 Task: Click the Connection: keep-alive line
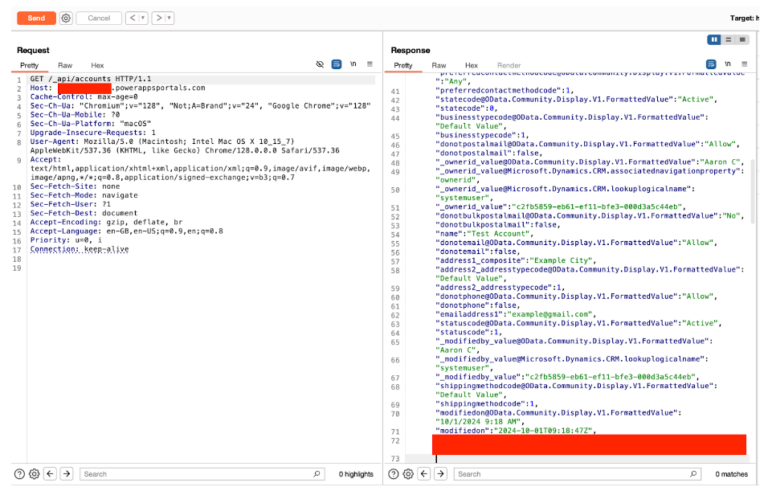(79, 249)
